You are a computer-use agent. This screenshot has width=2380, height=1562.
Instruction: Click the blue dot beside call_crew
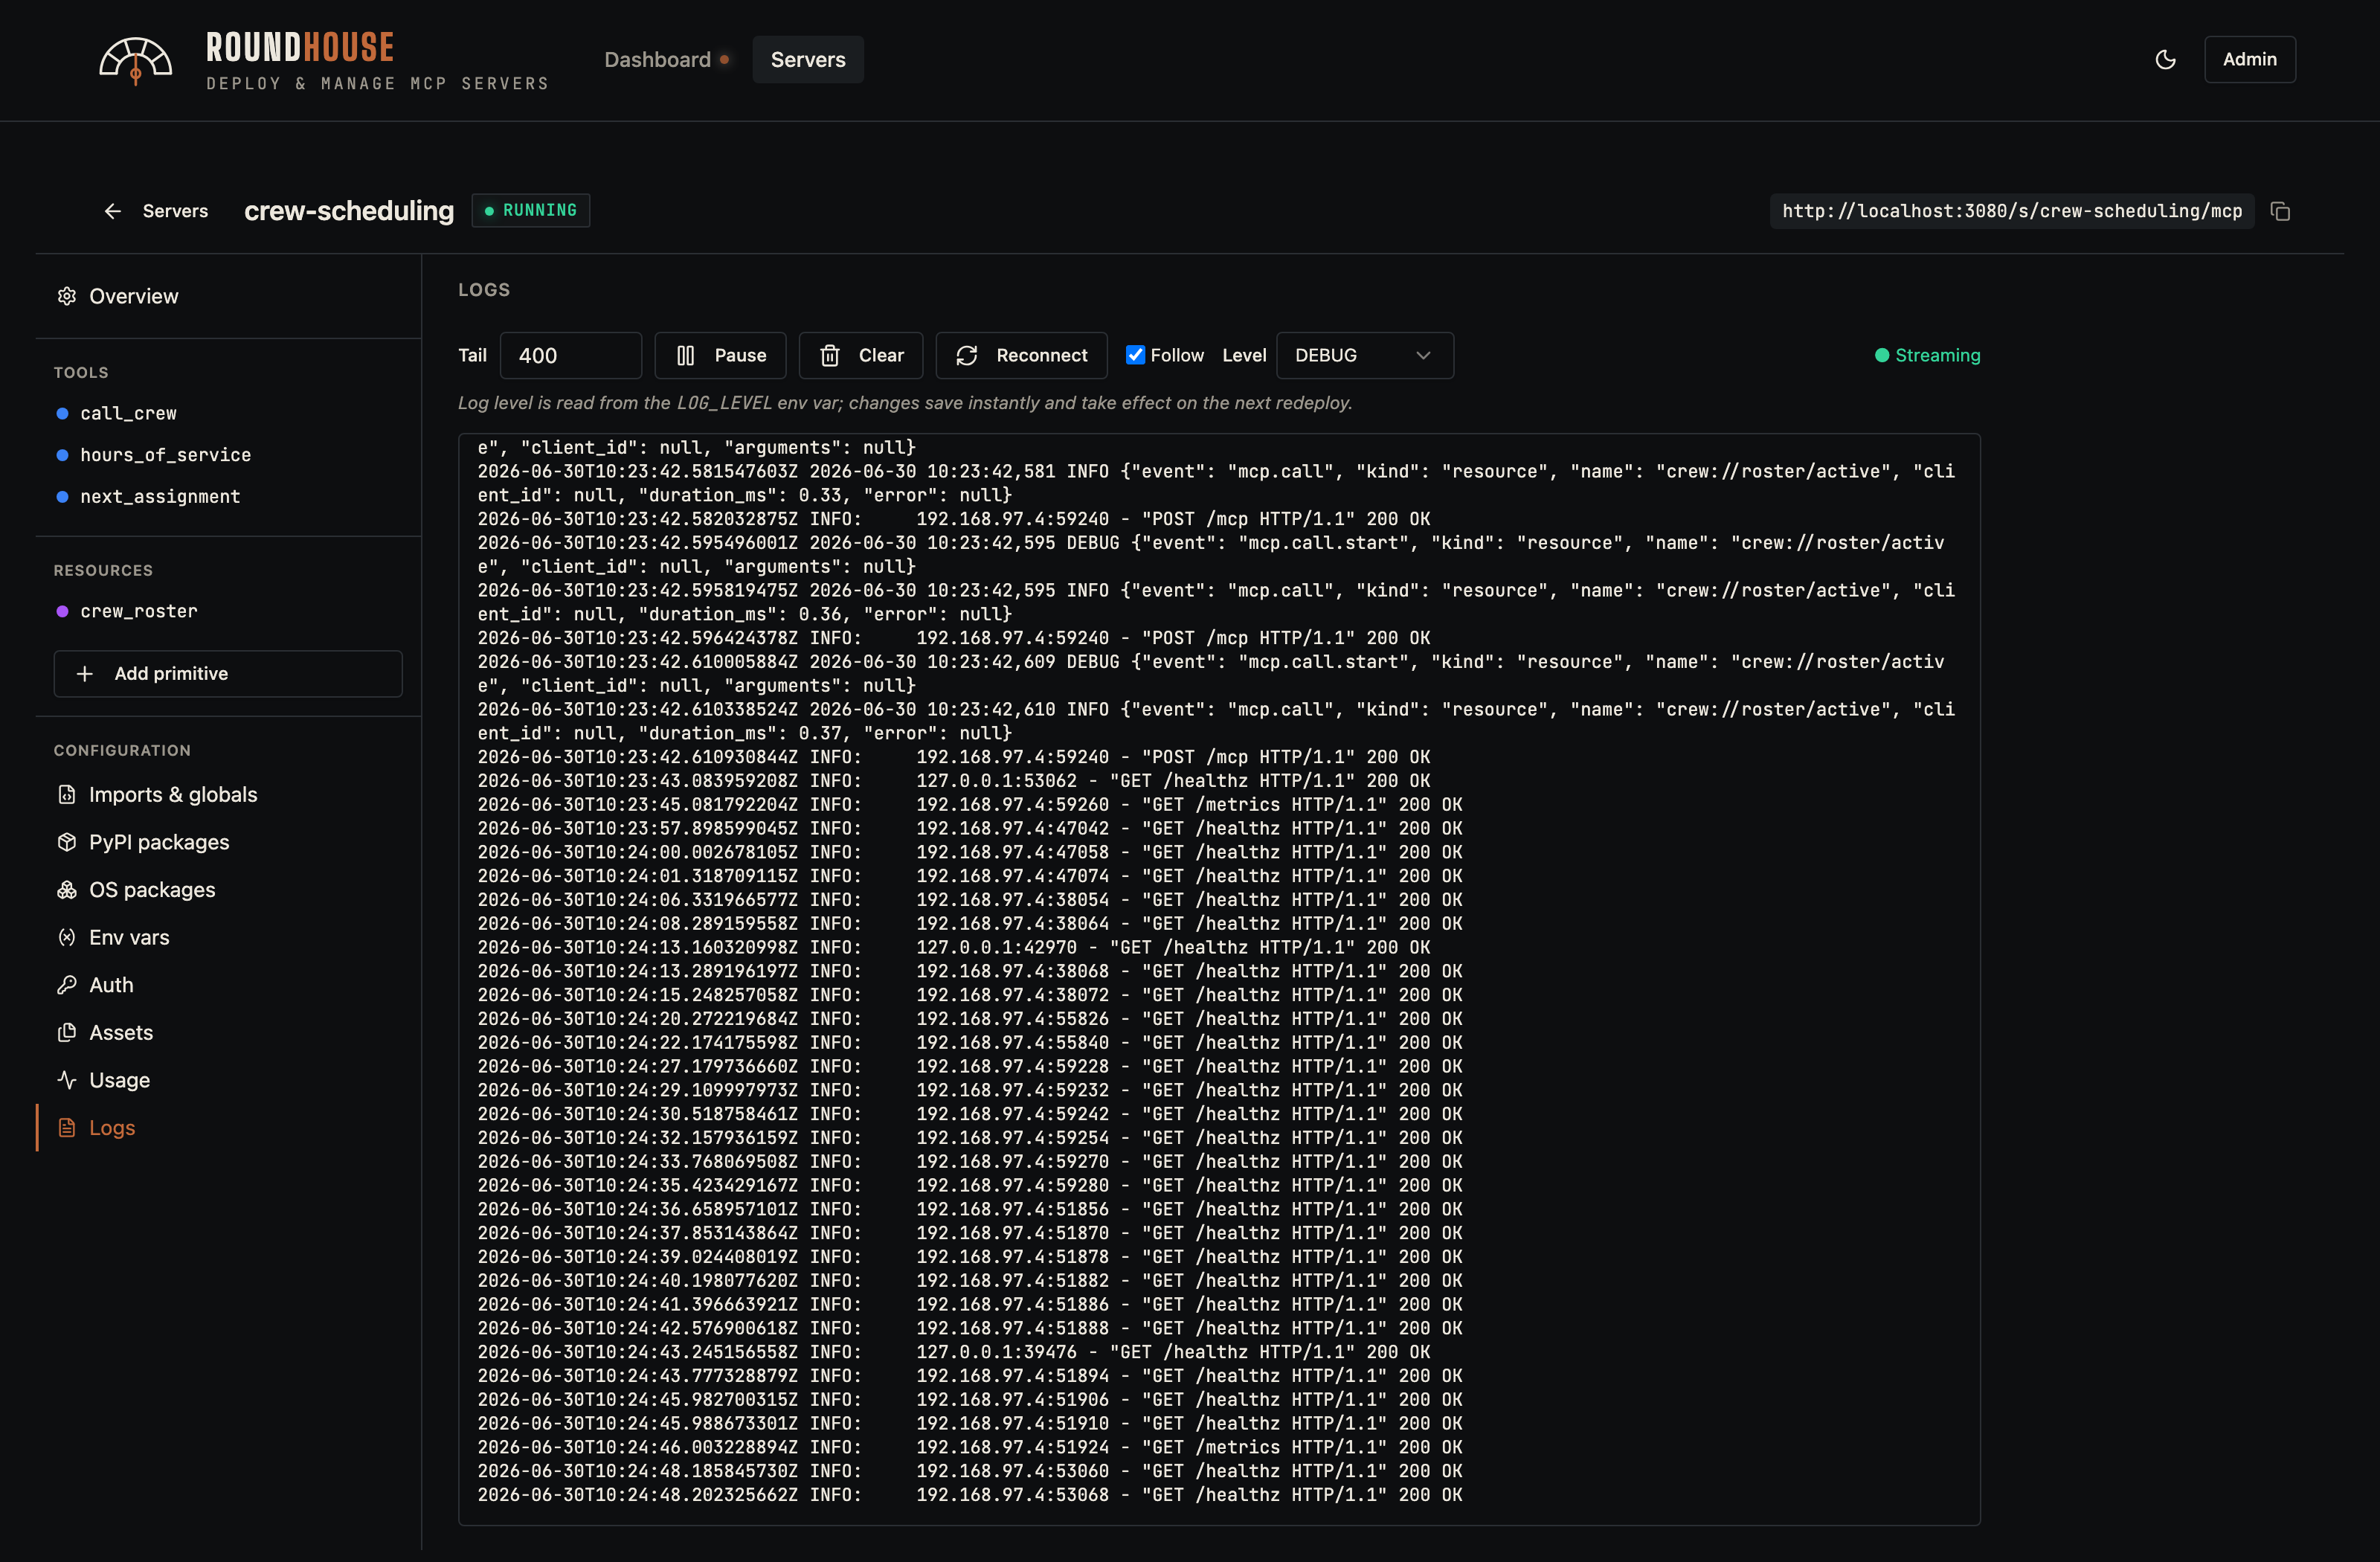[x=62, y=413]
